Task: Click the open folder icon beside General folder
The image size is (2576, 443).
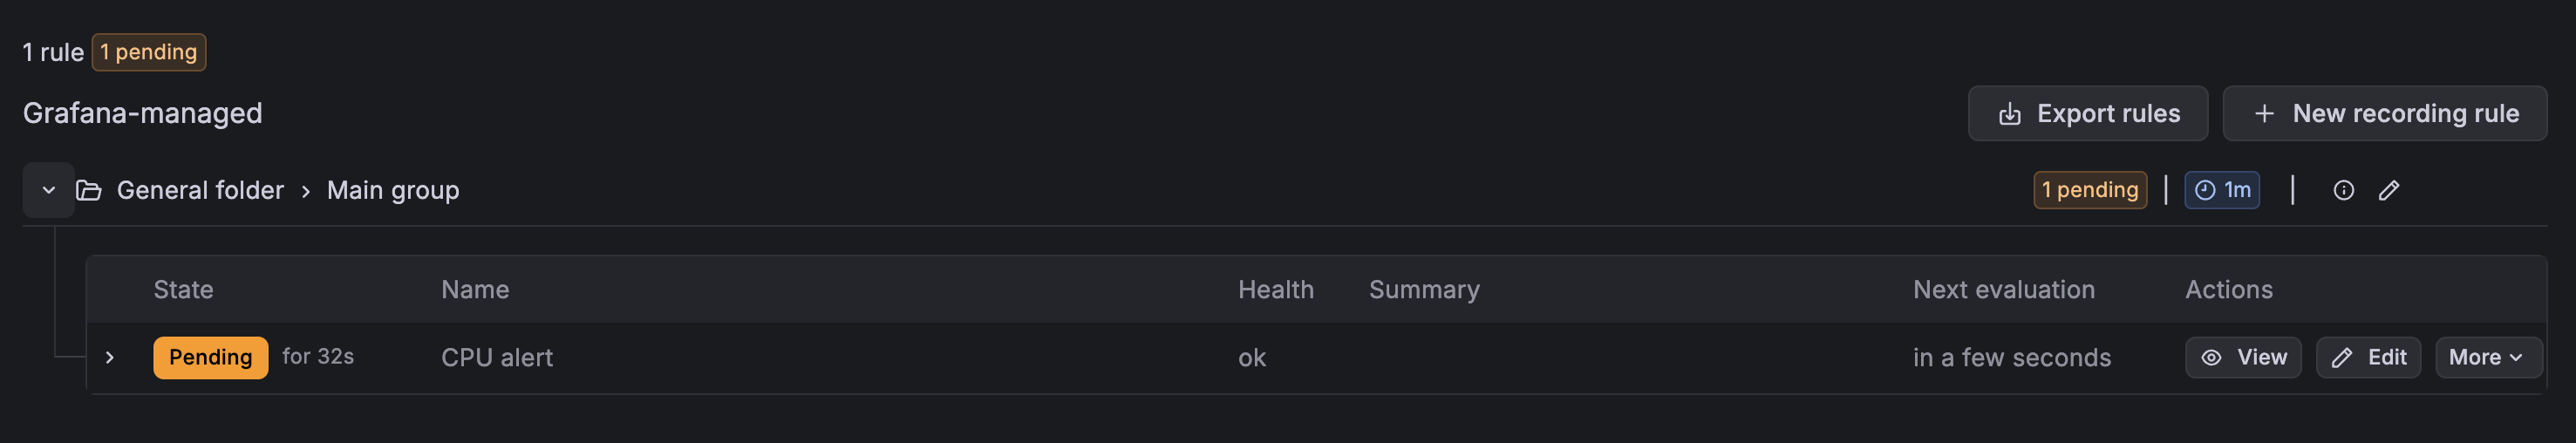Action: point(89,190)
